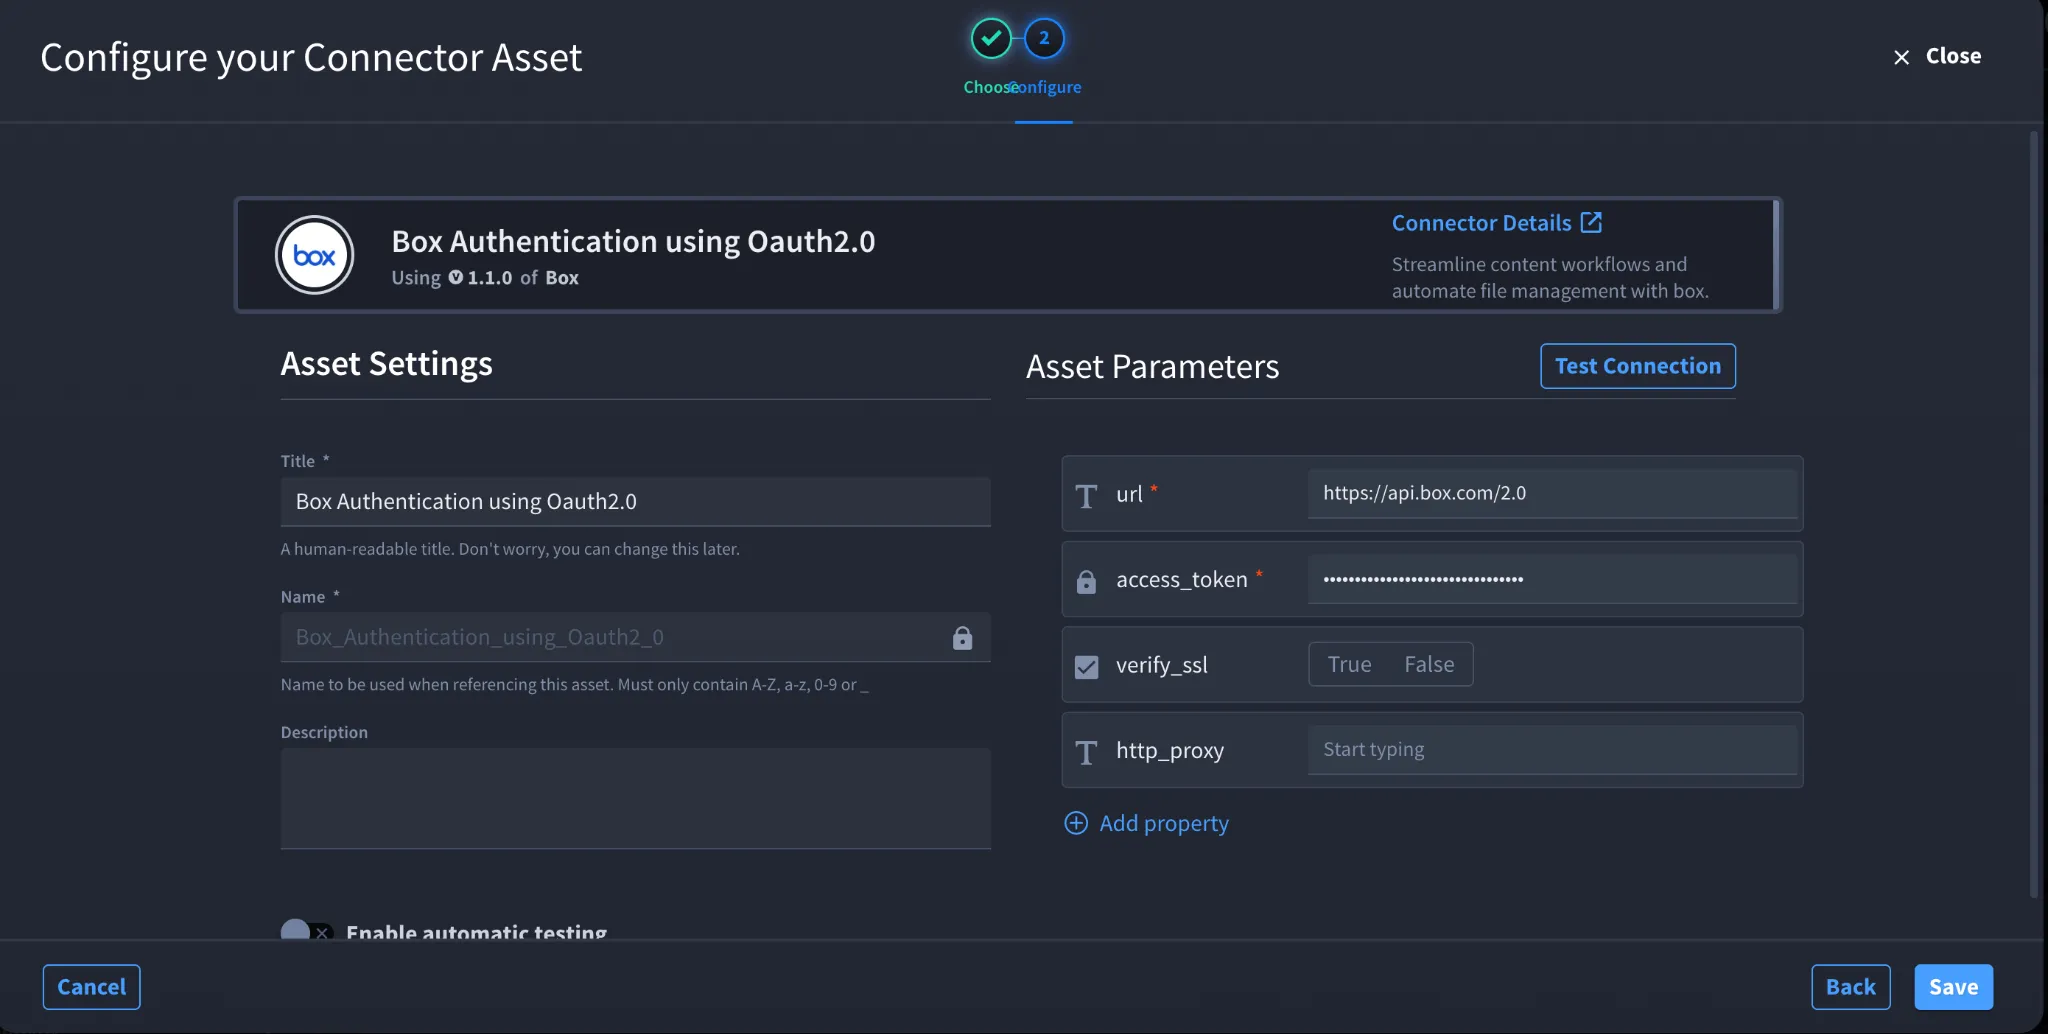Select step 2 Configure in wizard
The width and height of the screenshot is (2048, 1034).
pos(1044,39)
